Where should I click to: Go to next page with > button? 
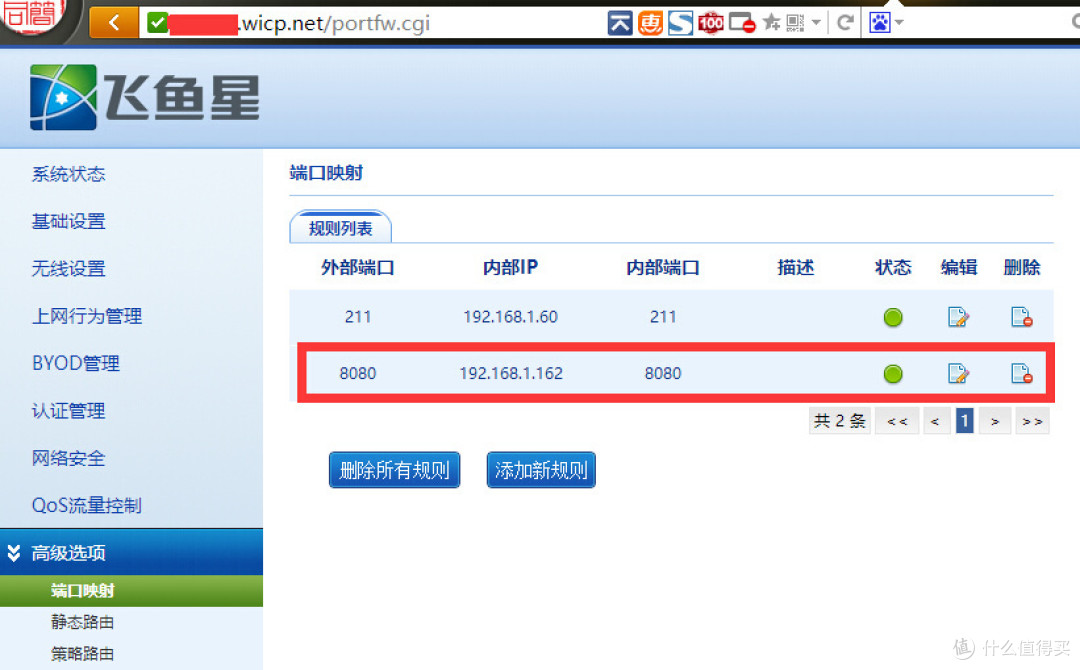(x=995, y=421)
